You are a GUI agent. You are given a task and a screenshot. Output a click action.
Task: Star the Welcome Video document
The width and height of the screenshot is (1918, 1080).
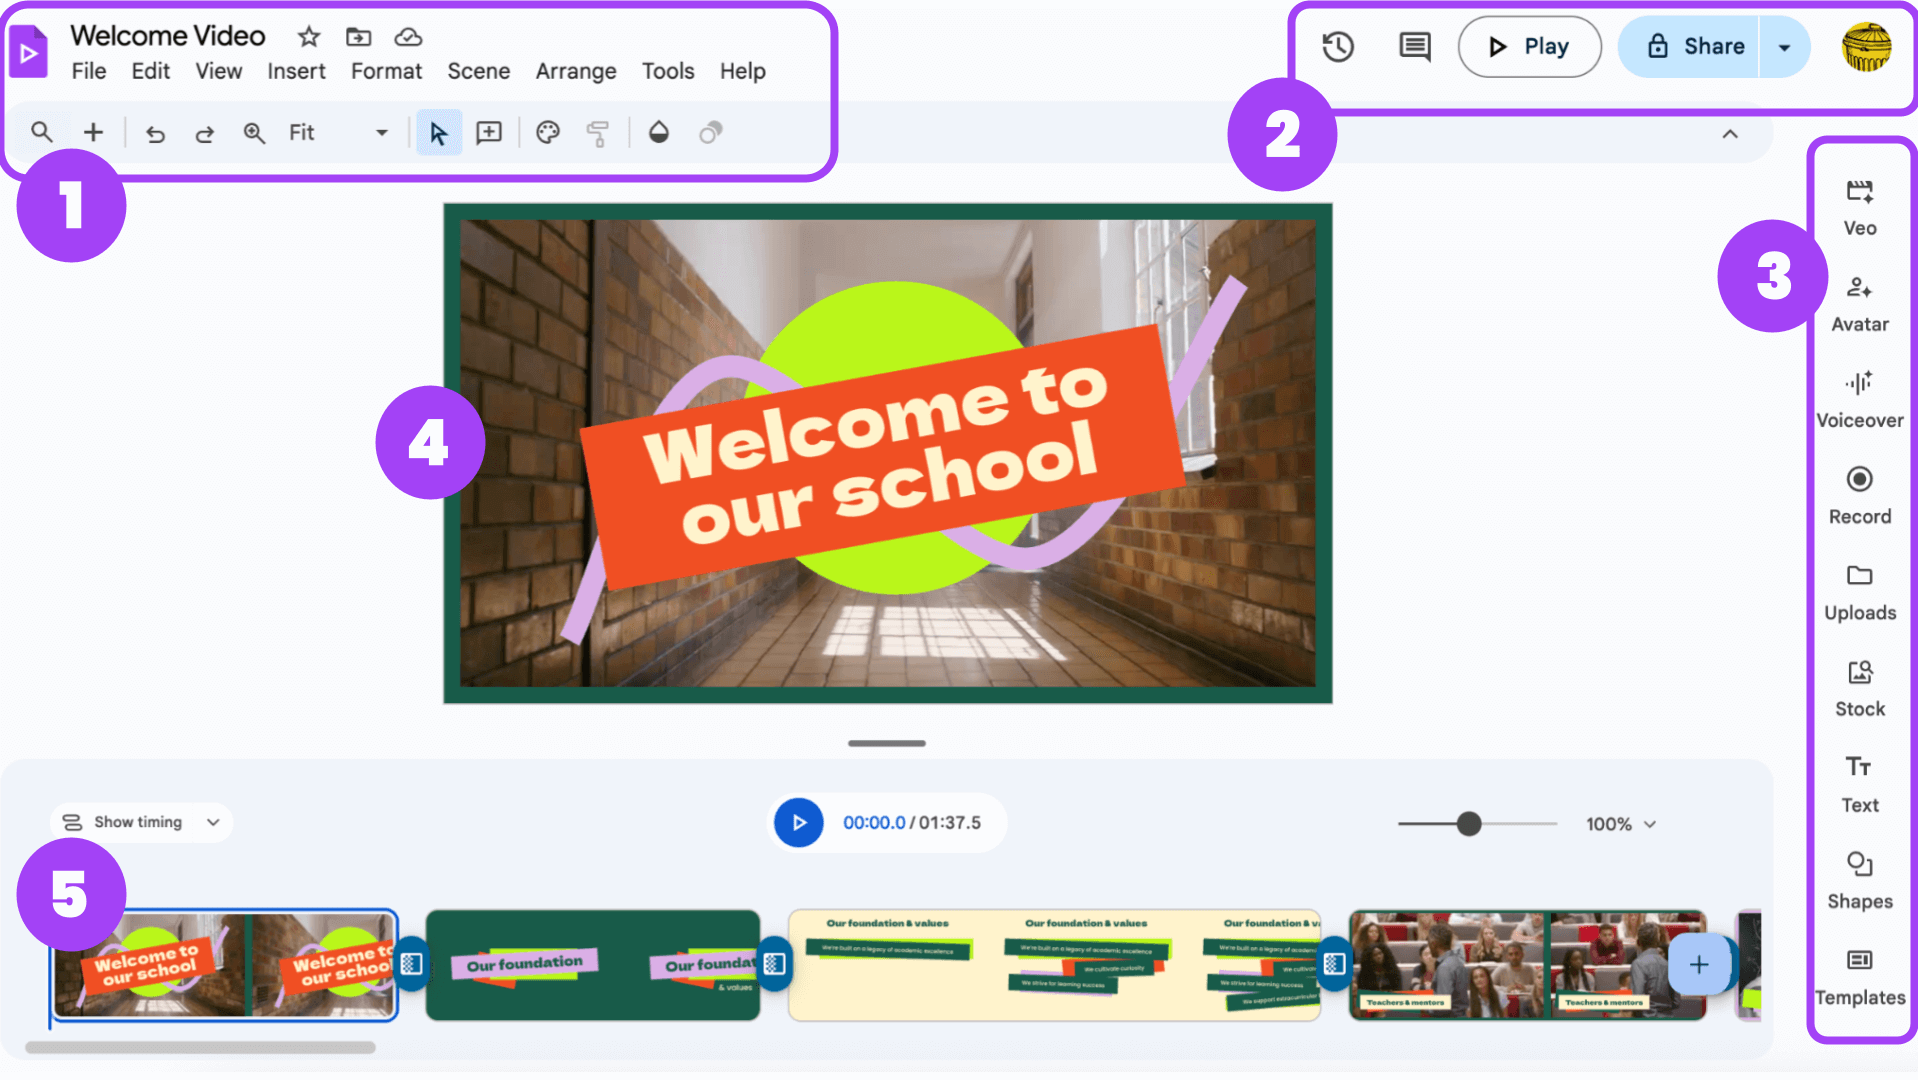(309, 37)
